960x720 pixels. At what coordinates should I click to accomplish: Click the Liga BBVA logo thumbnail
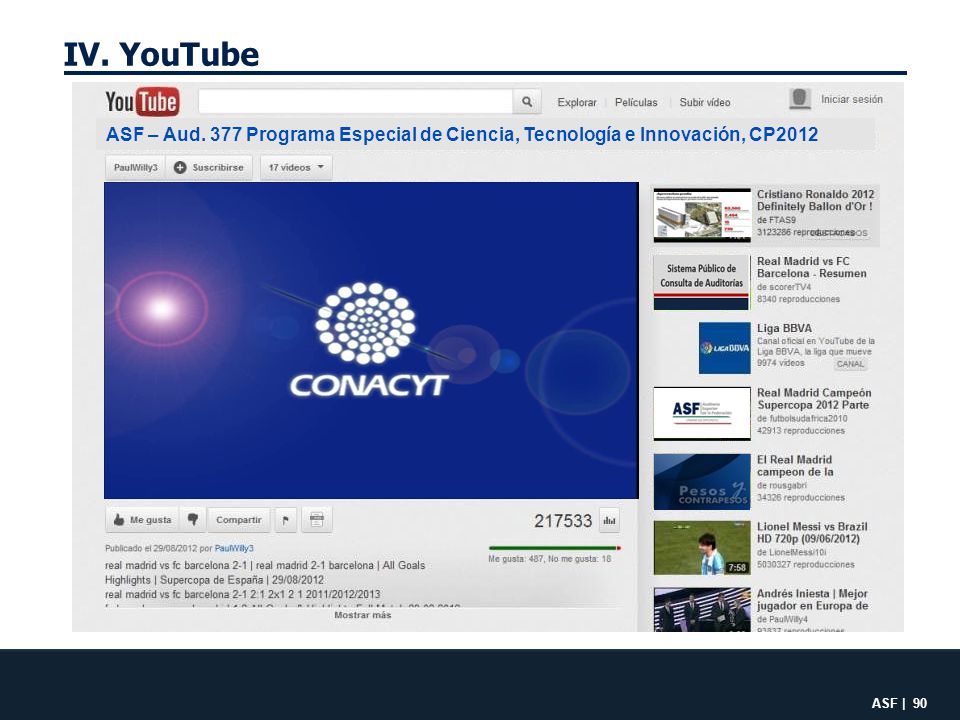[x=725, y=348]
